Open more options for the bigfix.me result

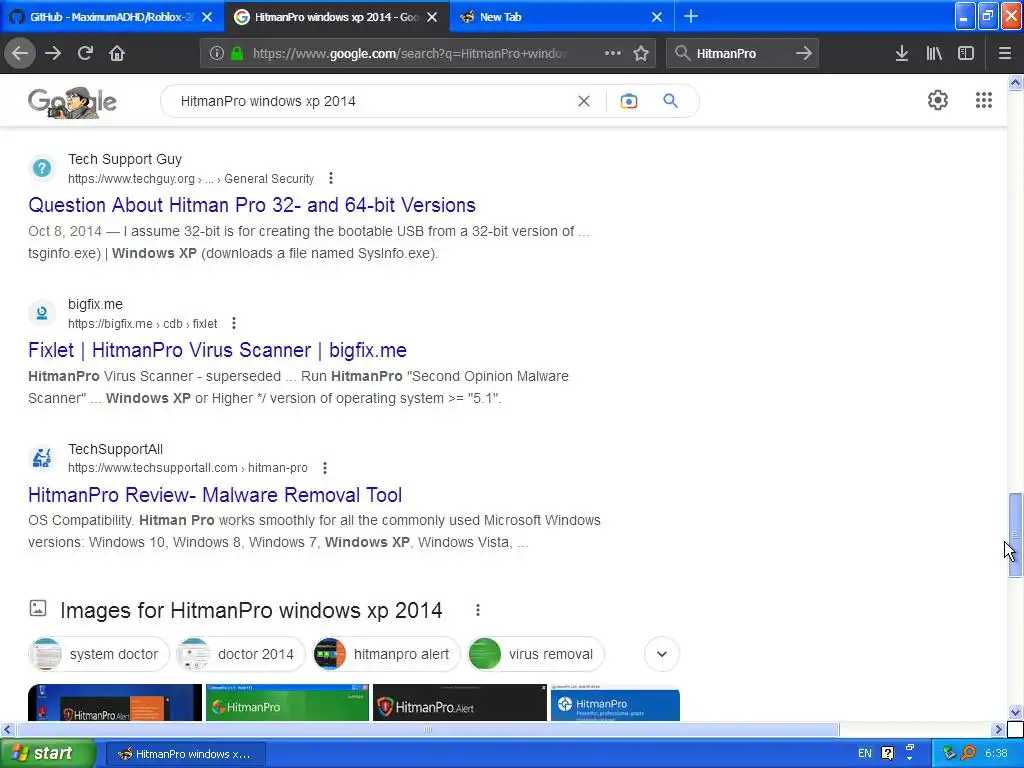[234, 323]
